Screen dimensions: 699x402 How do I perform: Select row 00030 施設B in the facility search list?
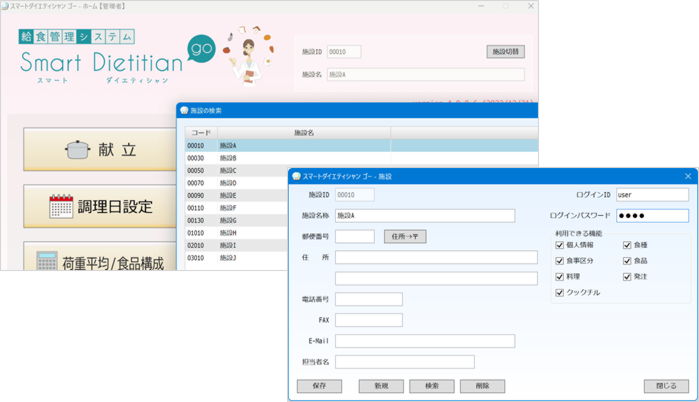tap(362, 158)
